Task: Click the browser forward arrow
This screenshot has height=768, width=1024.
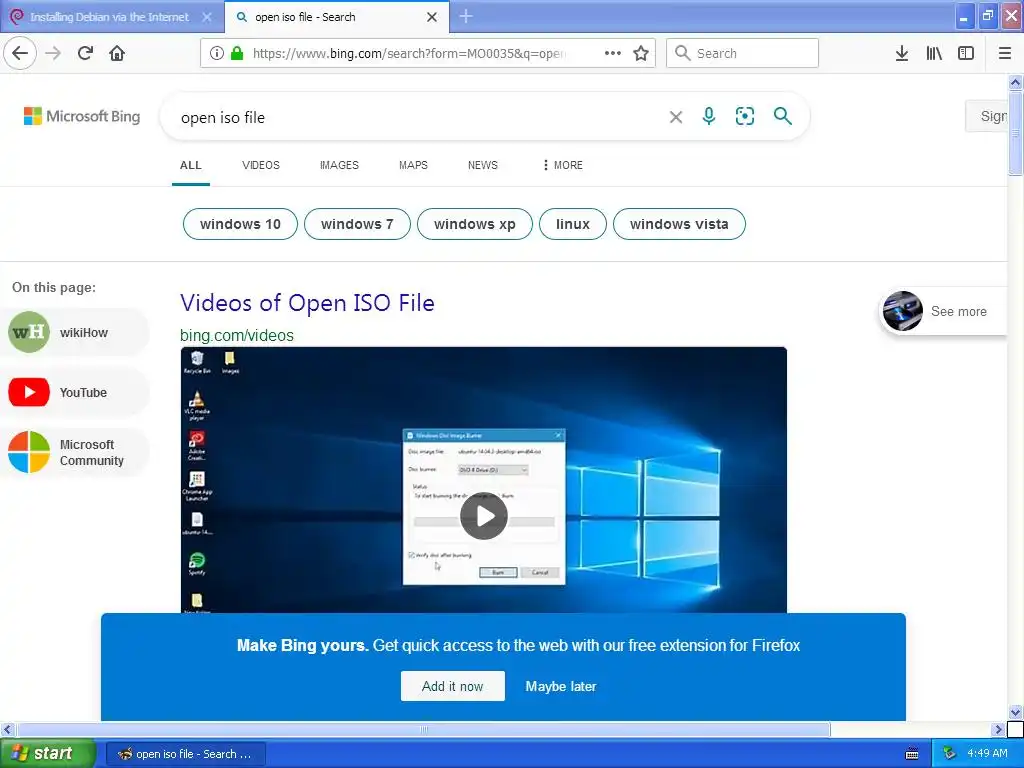Action: (53, 53)
